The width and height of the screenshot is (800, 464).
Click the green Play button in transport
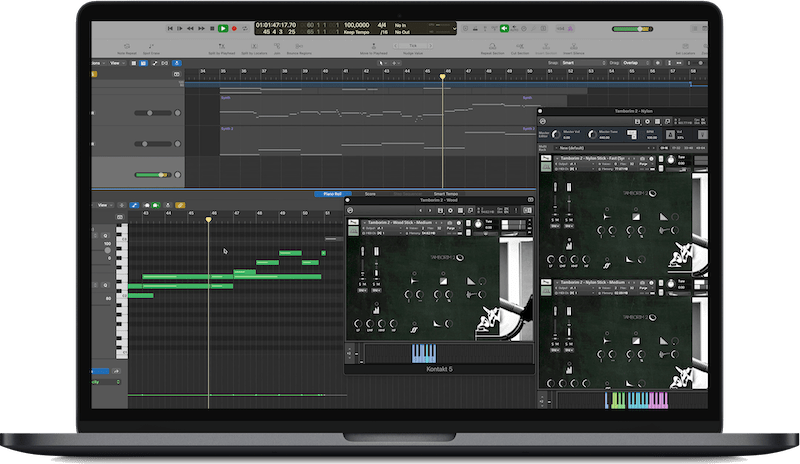coord(223,29)
